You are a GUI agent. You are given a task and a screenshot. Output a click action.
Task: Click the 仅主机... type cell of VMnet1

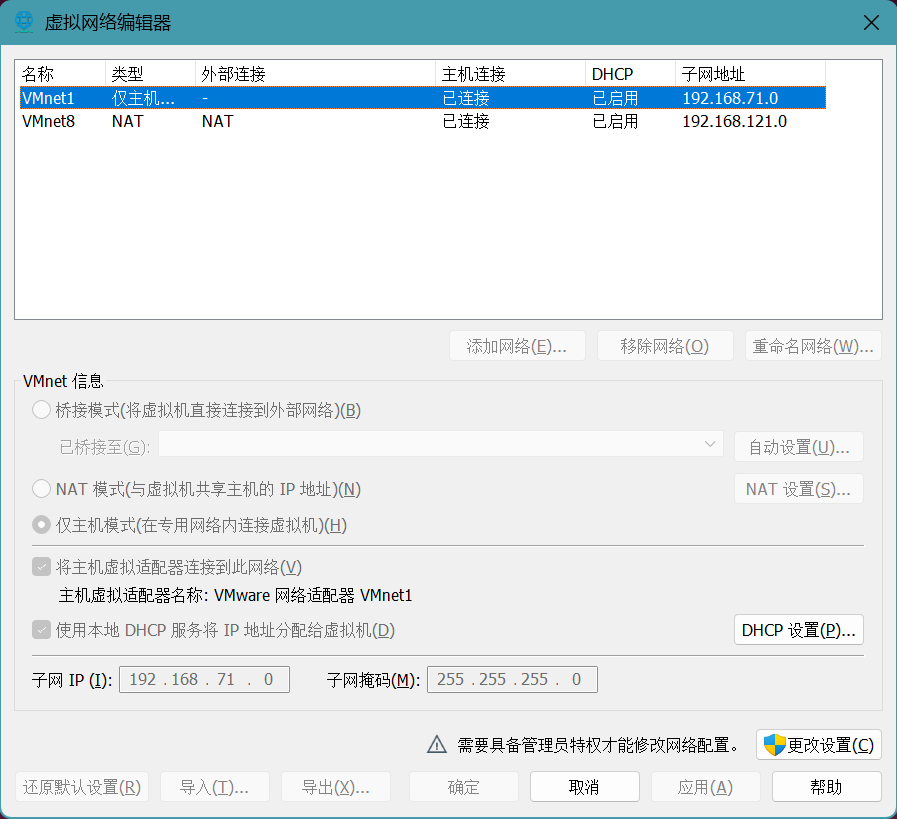click(x=143, y=98)
